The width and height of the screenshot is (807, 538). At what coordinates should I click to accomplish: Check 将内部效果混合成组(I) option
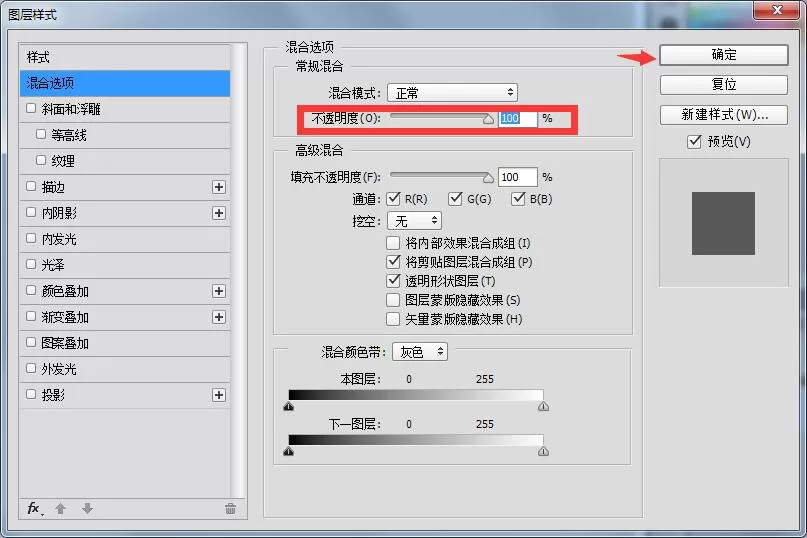point(393,242)
